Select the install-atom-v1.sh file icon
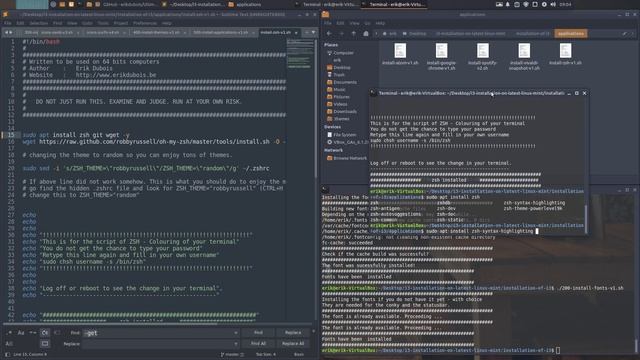Viewport: 640px width, 360px height. [x=400, y=51]
